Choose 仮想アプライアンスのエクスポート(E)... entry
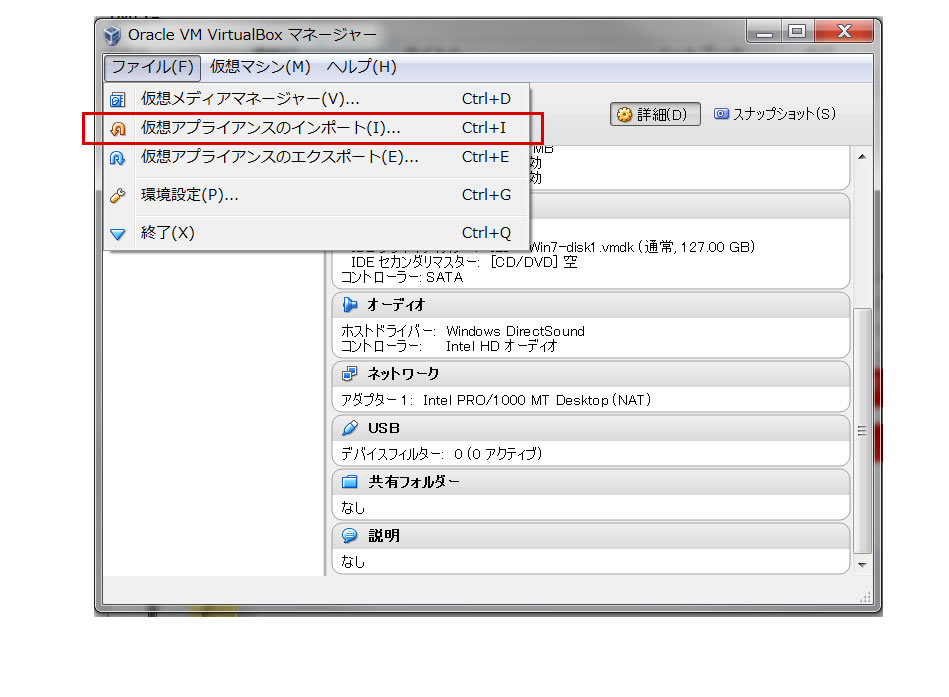This screenshot has height=697, width=949. coord(317,157)
